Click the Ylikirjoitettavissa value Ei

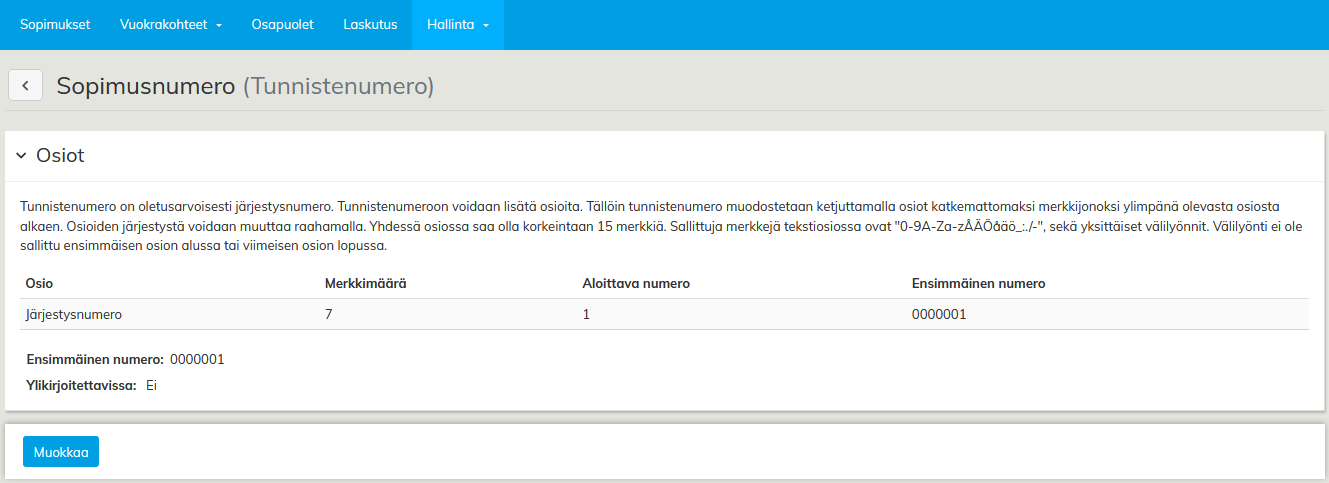(152, 385)
